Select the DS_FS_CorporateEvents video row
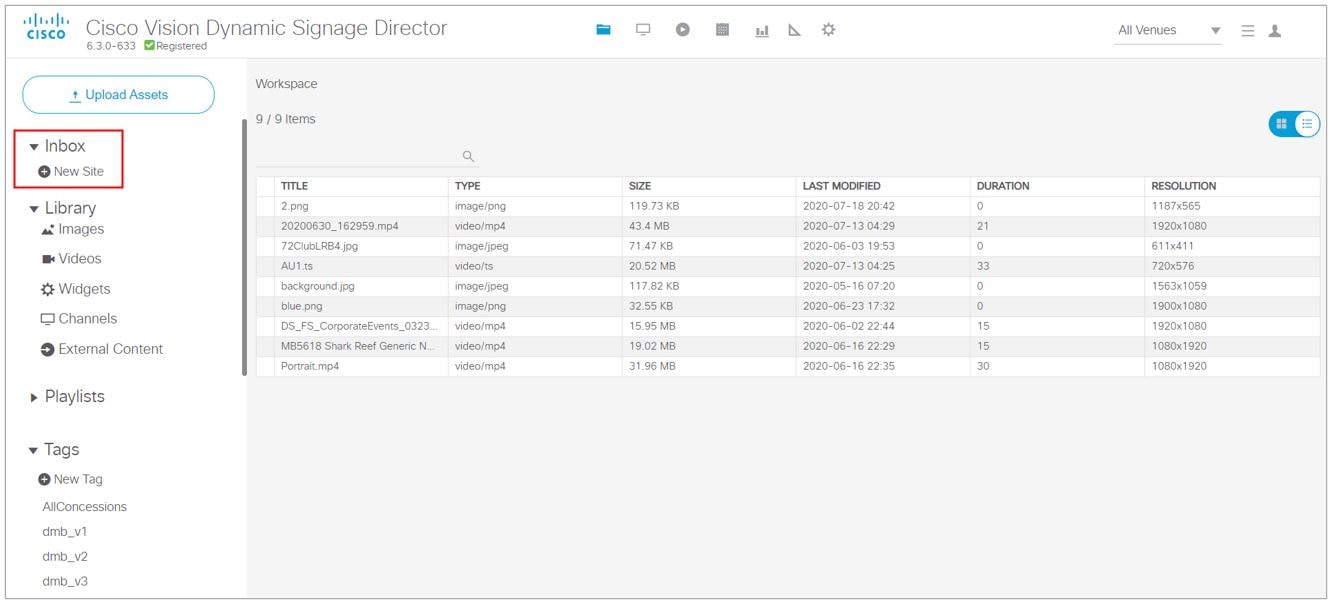Screen dimensions: 1333x606 pos(788,326)
